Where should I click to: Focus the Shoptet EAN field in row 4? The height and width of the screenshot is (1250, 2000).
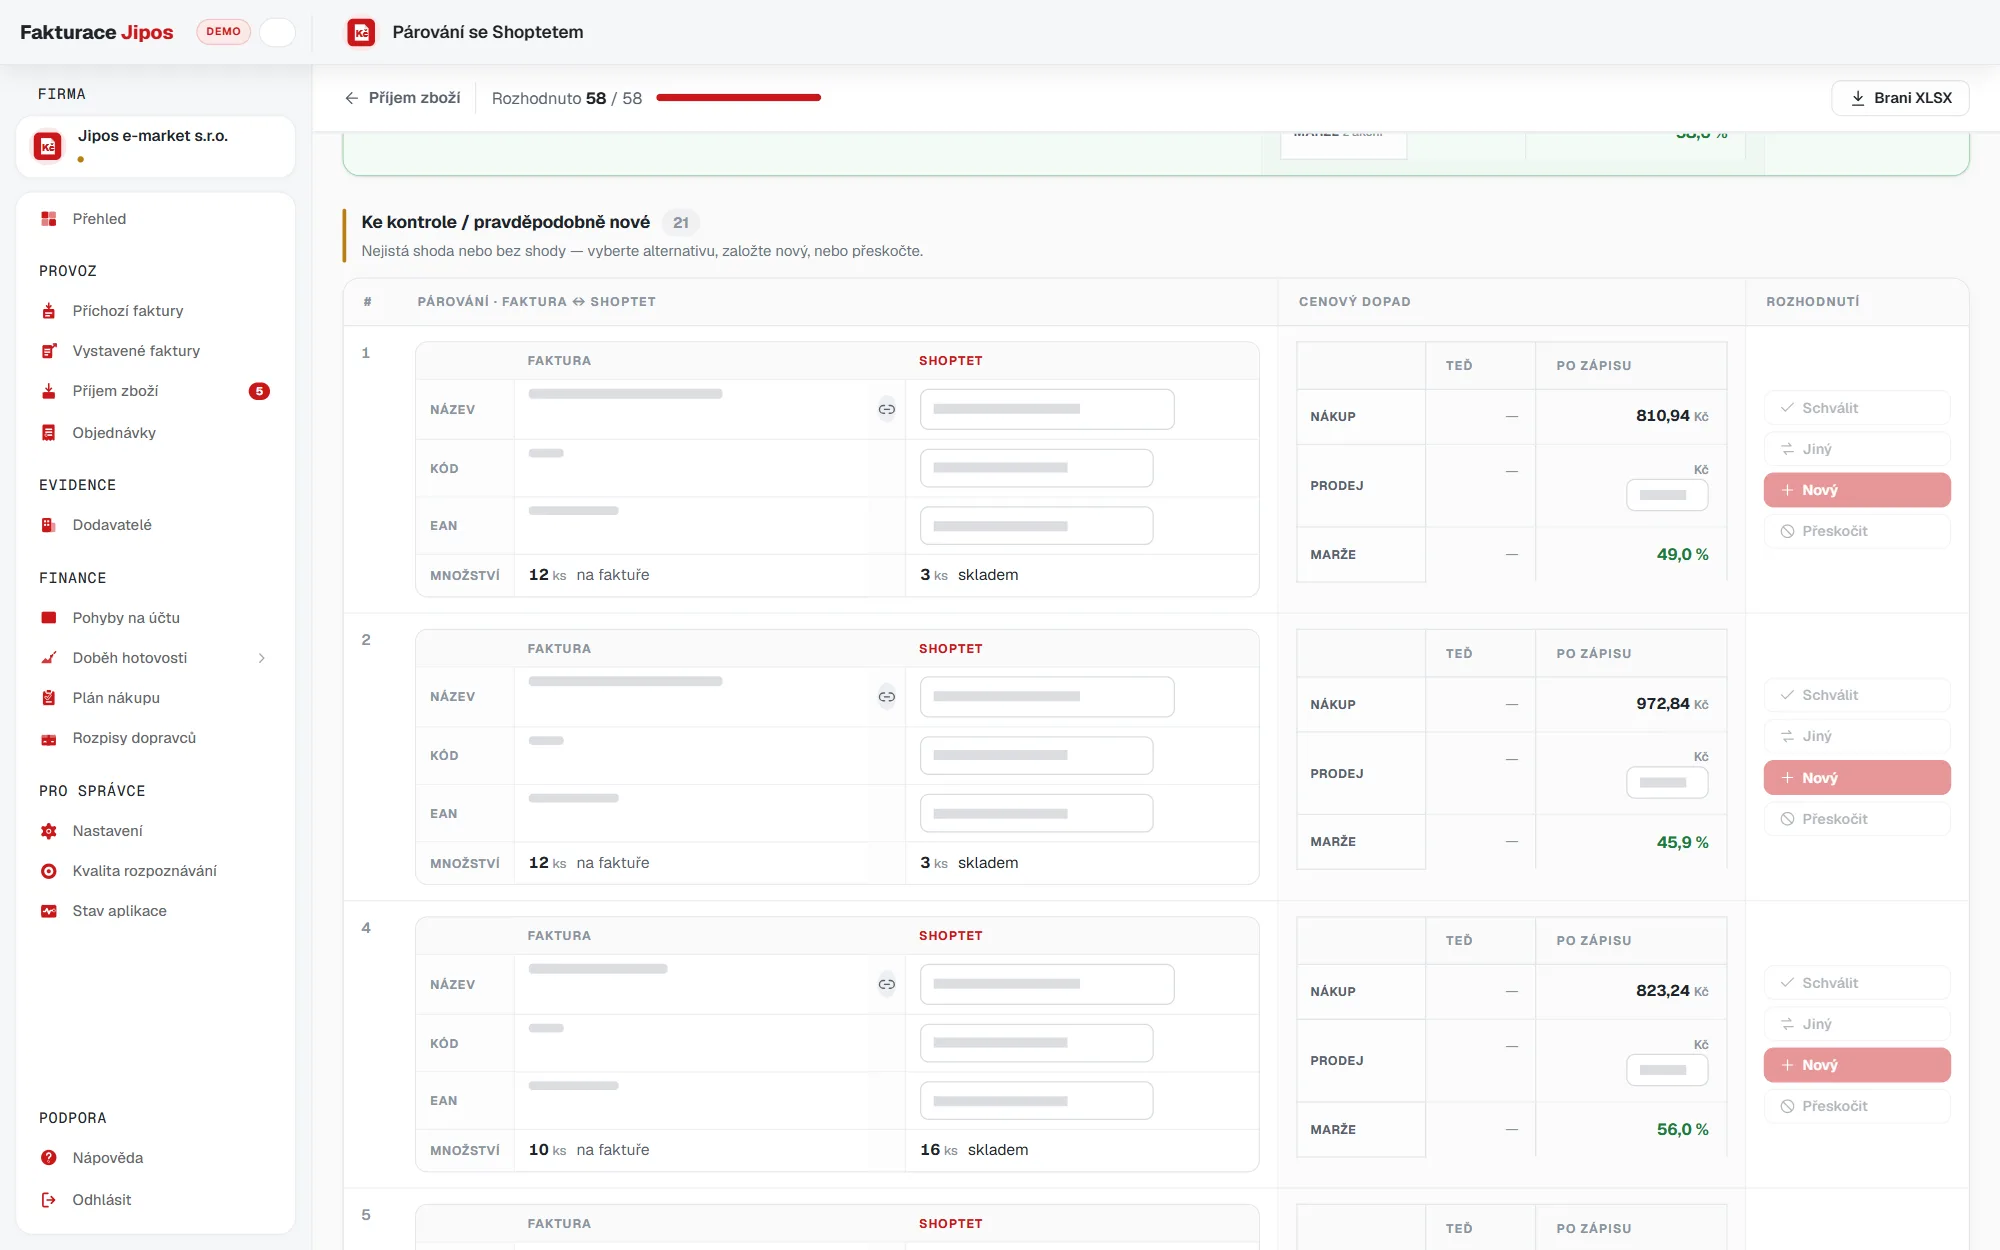point(1036,1101)
